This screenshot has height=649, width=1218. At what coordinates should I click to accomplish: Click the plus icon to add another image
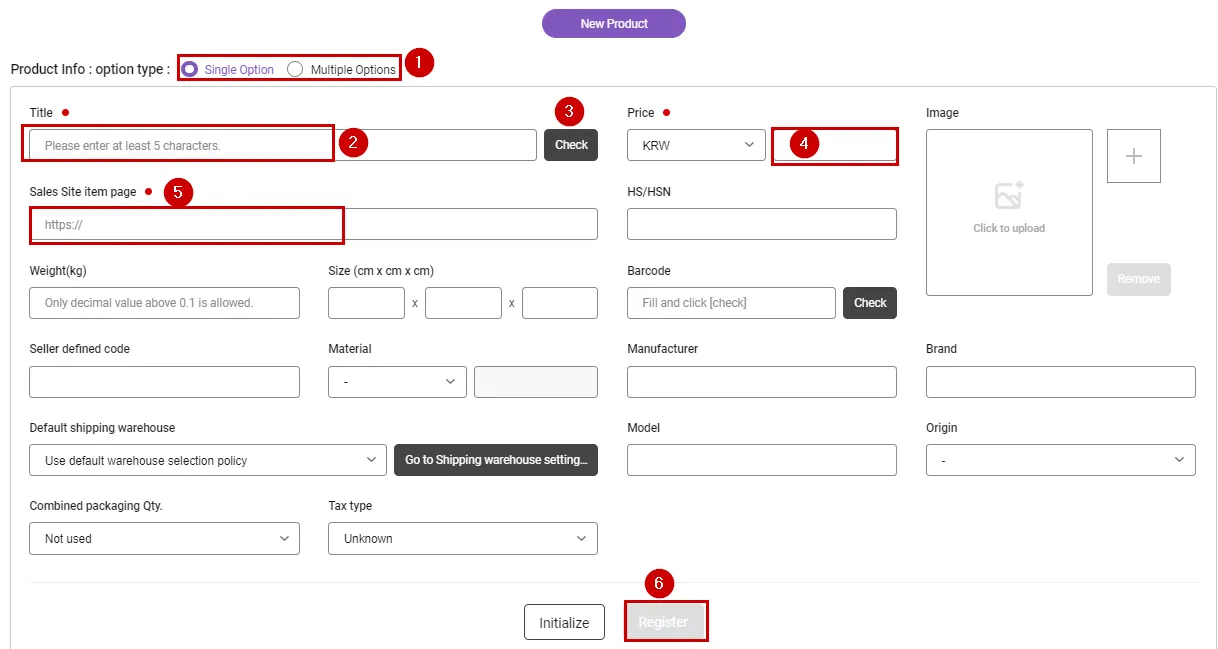click(1133, 156)
